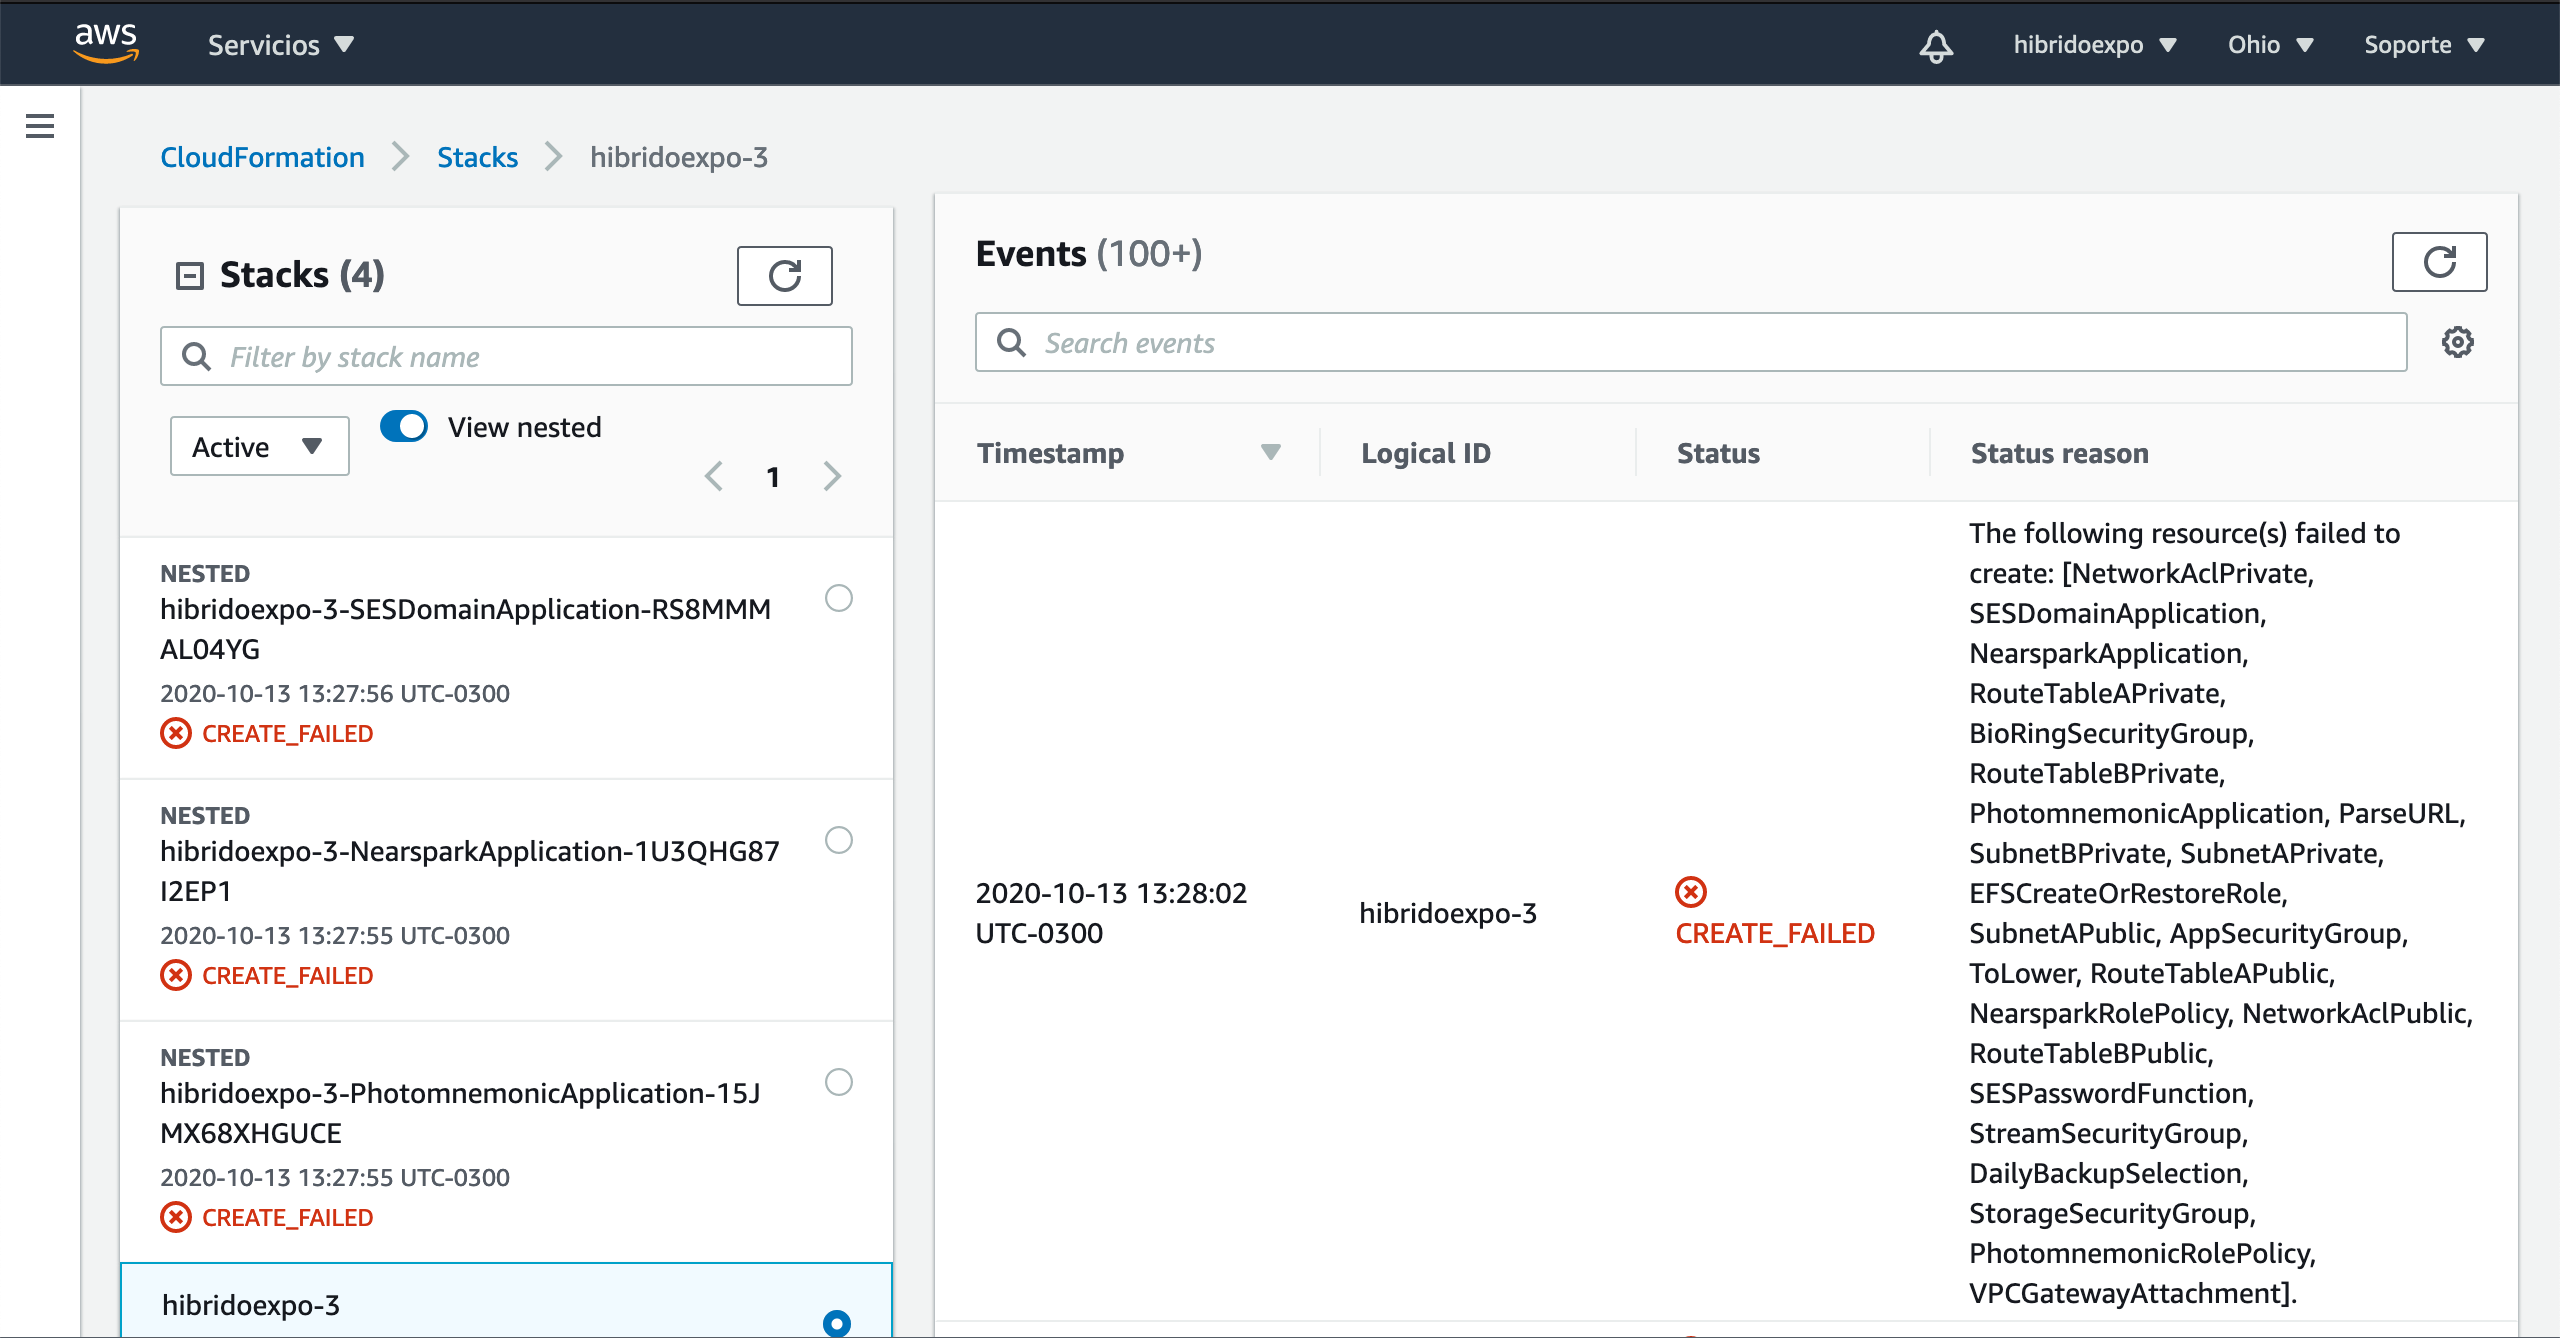Click the status reason failed resources text

click(2220, 913)
